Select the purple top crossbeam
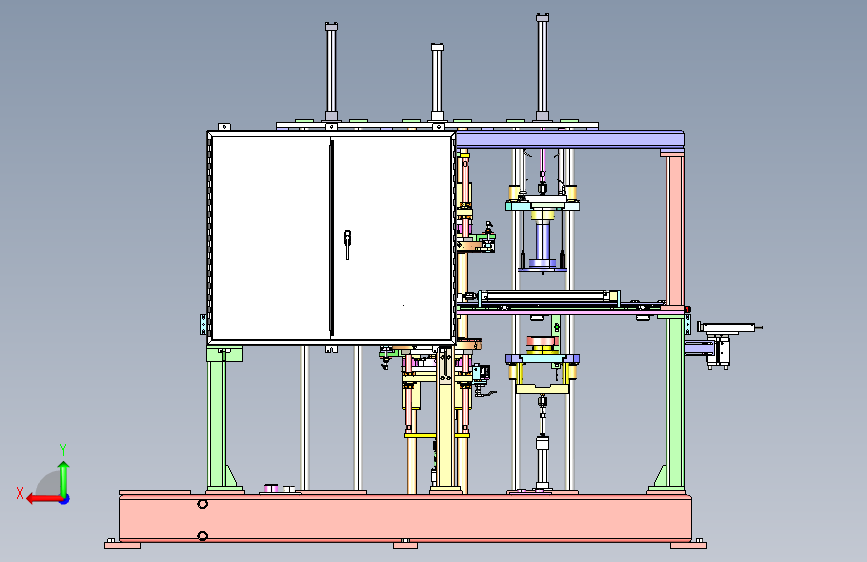The width and height of the screenshot is (867, 562). coord(570,139)
